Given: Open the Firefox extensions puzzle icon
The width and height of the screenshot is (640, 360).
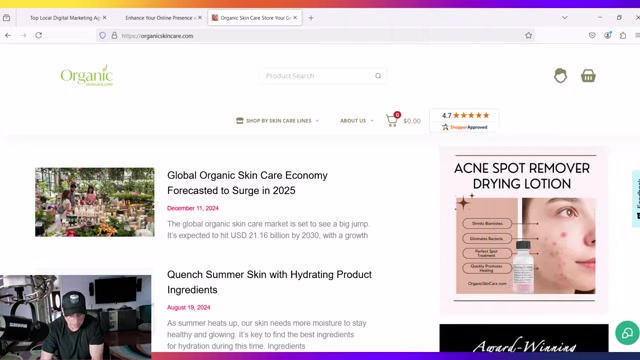Looking at the screenshot, I should [x=623, y=36].
